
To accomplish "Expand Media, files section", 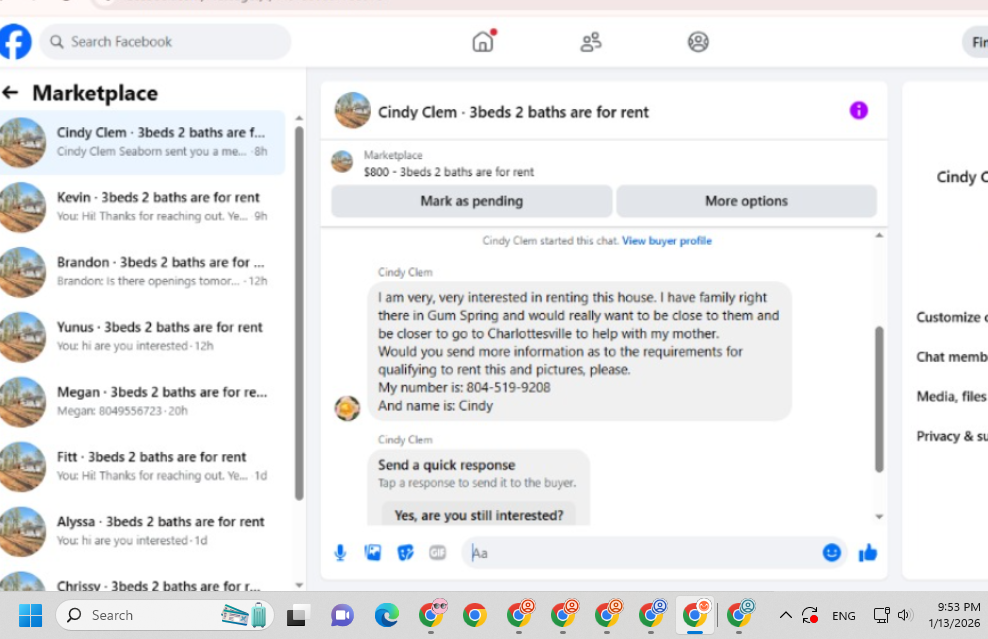I will (x=951, y=397).
